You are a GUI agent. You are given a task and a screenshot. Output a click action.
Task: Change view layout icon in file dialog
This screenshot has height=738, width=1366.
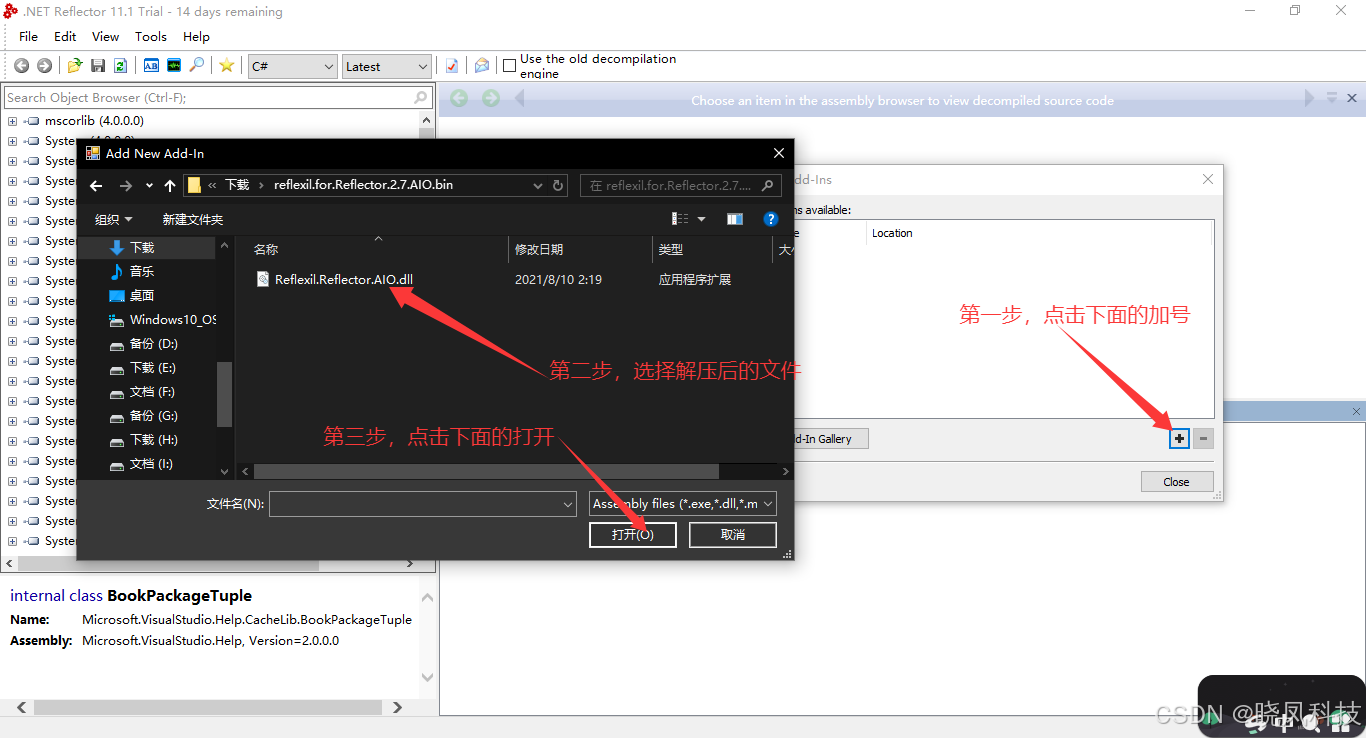pyautogui.click(x=681, y=219)
